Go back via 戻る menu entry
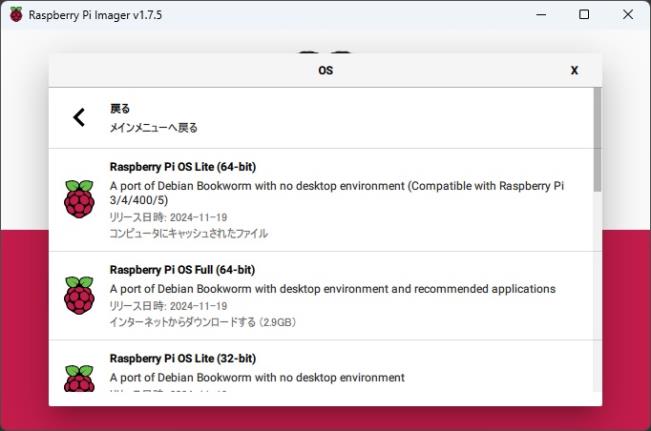 point(321,118)
